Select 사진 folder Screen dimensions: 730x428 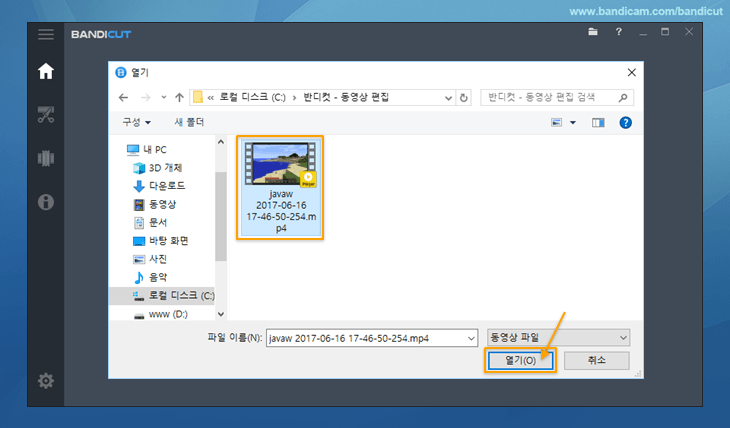150,259
